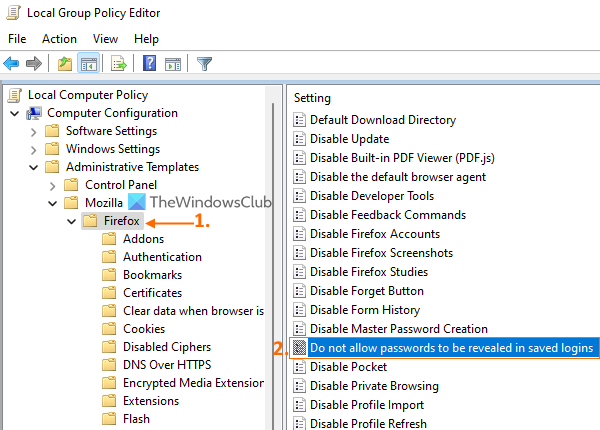Open the Help menu
Screen dimensions: 600x430
146,39
